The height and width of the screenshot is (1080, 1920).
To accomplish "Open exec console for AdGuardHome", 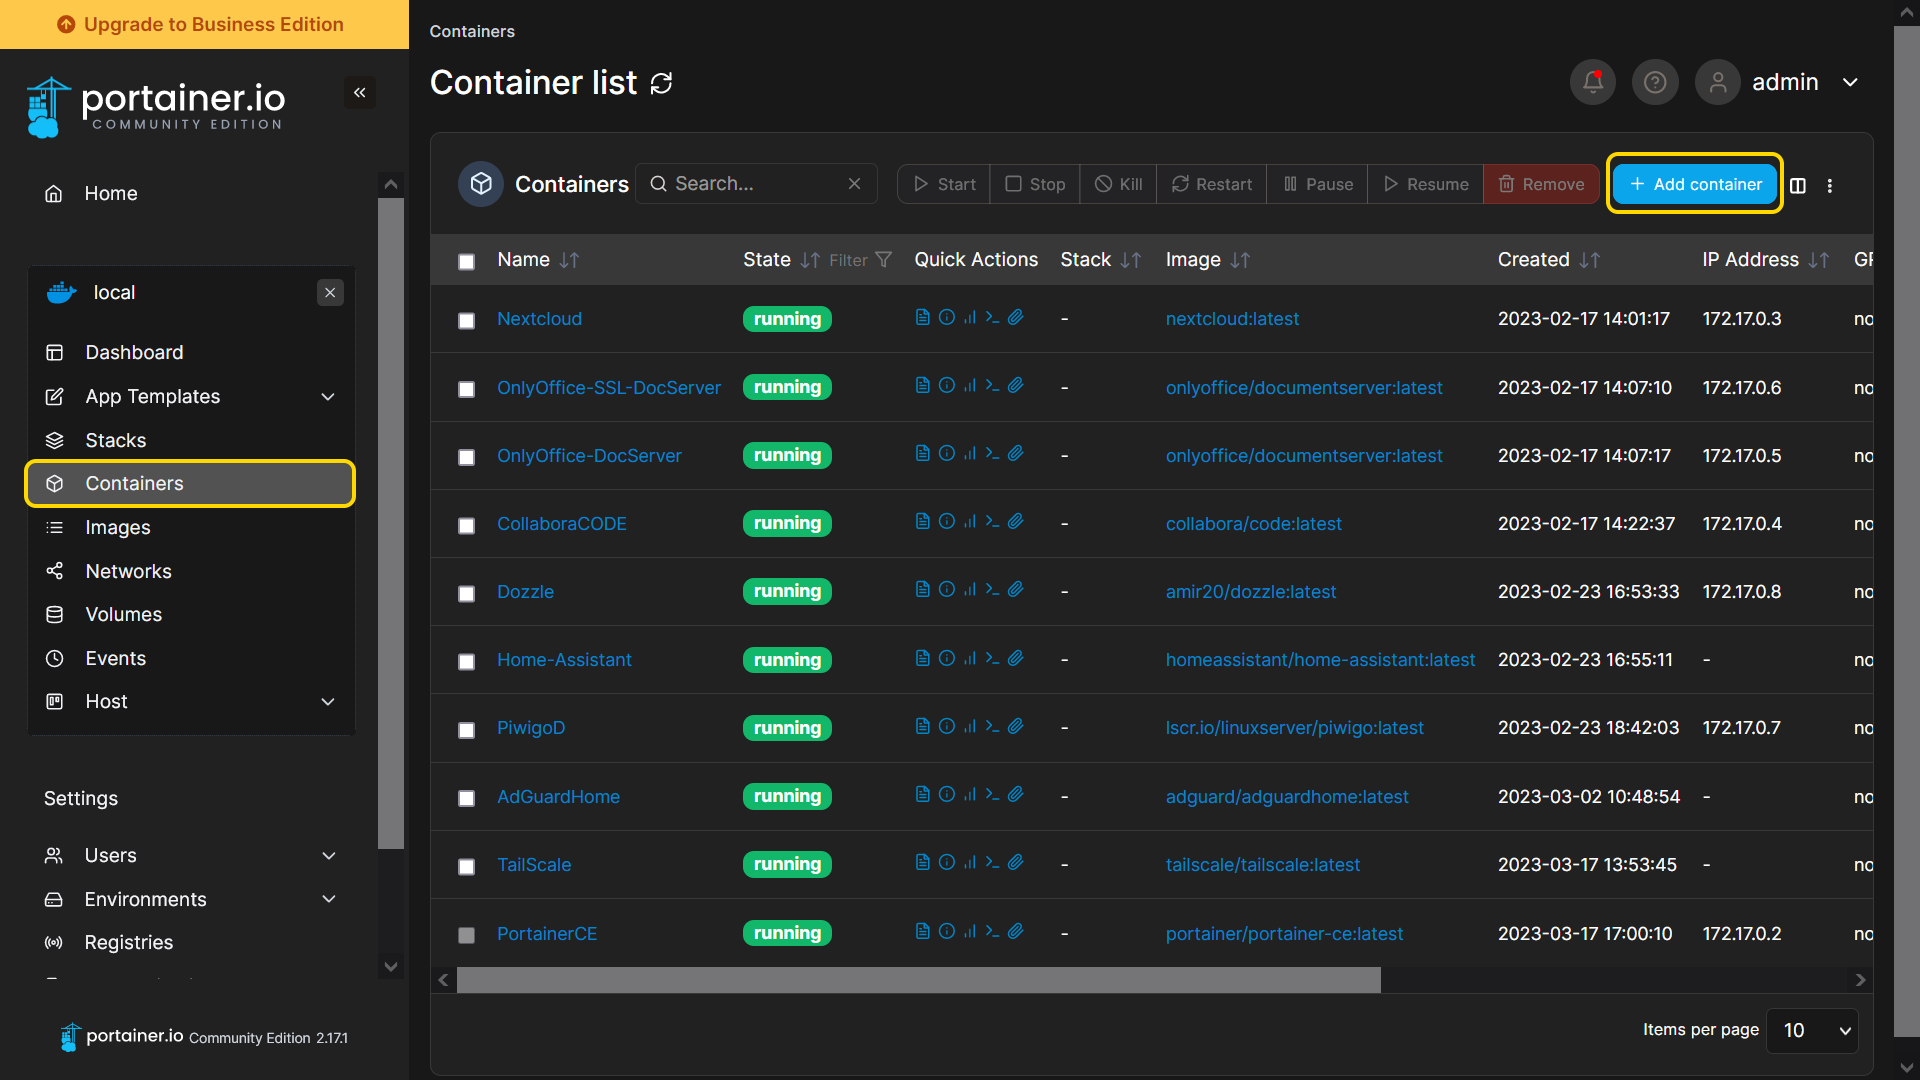I will [992, 794].
